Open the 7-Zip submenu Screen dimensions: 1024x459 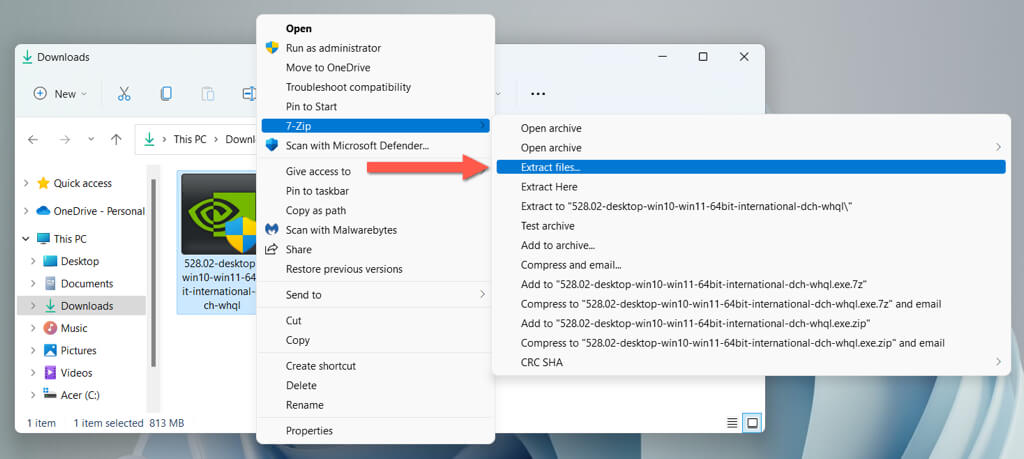point(376,125)
